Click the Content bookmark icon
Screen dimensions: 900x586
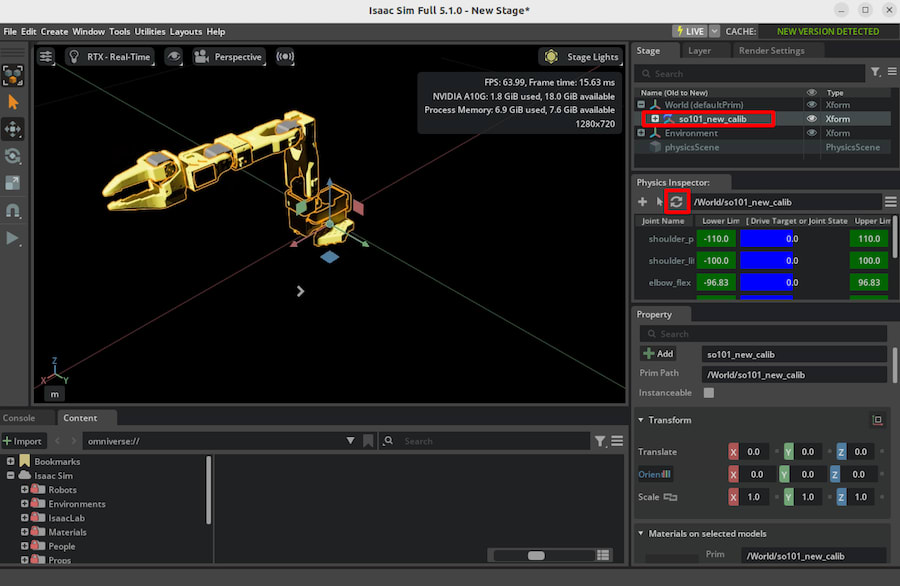coord(368,441)
